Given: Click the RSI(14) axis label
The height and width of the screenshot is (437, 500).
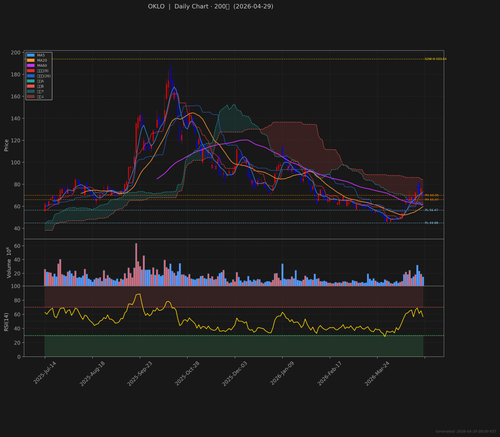Looking at the screenshot, I should tap(6, 322).
